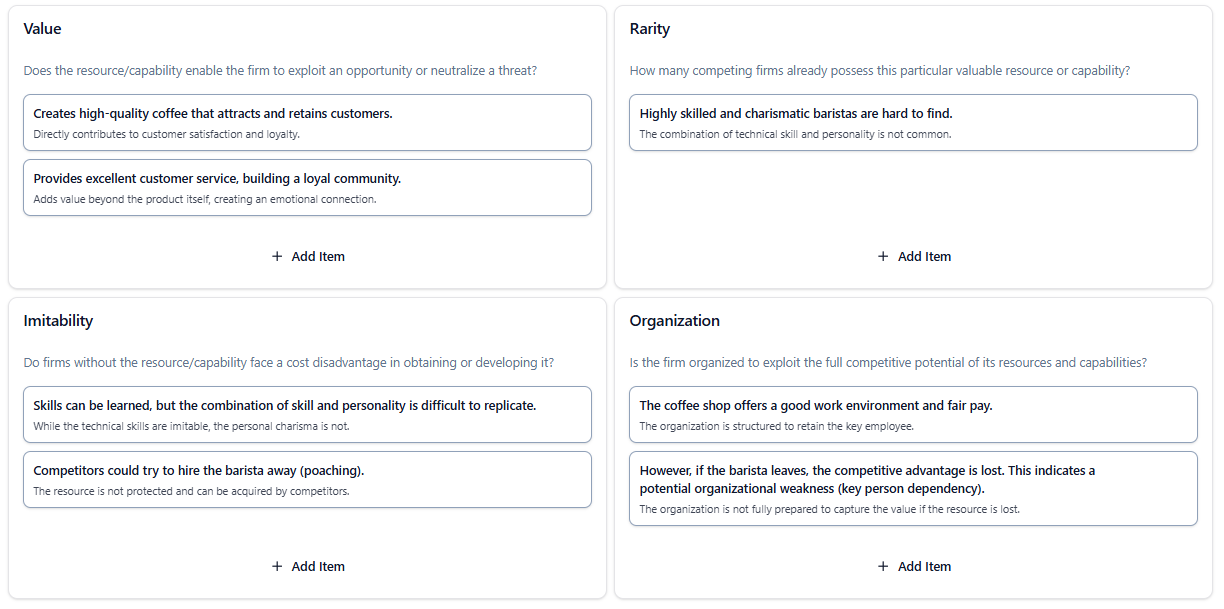Click the plus icon in Rarity card
Screen dimensions: 1224x609
[883, 257]
